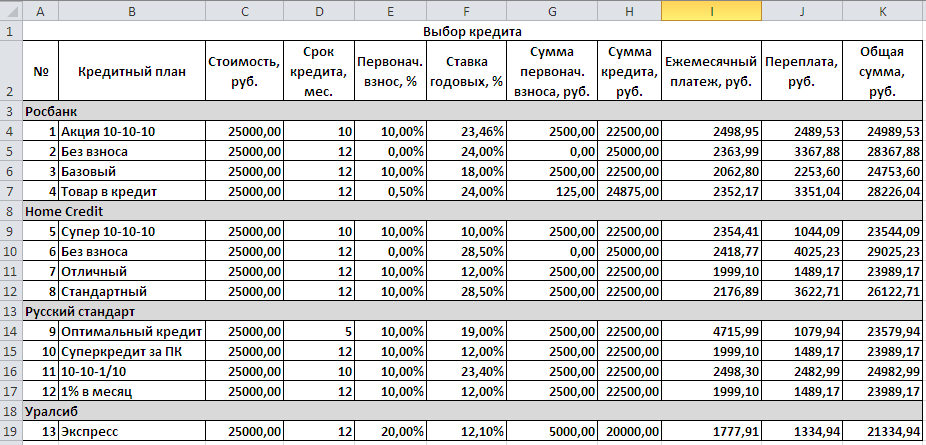Select cell 'Оптимальный кредит'
Image resolution: width=926 pixels, height=445 pixels.
pyautogui.click(x=131, y=332)
